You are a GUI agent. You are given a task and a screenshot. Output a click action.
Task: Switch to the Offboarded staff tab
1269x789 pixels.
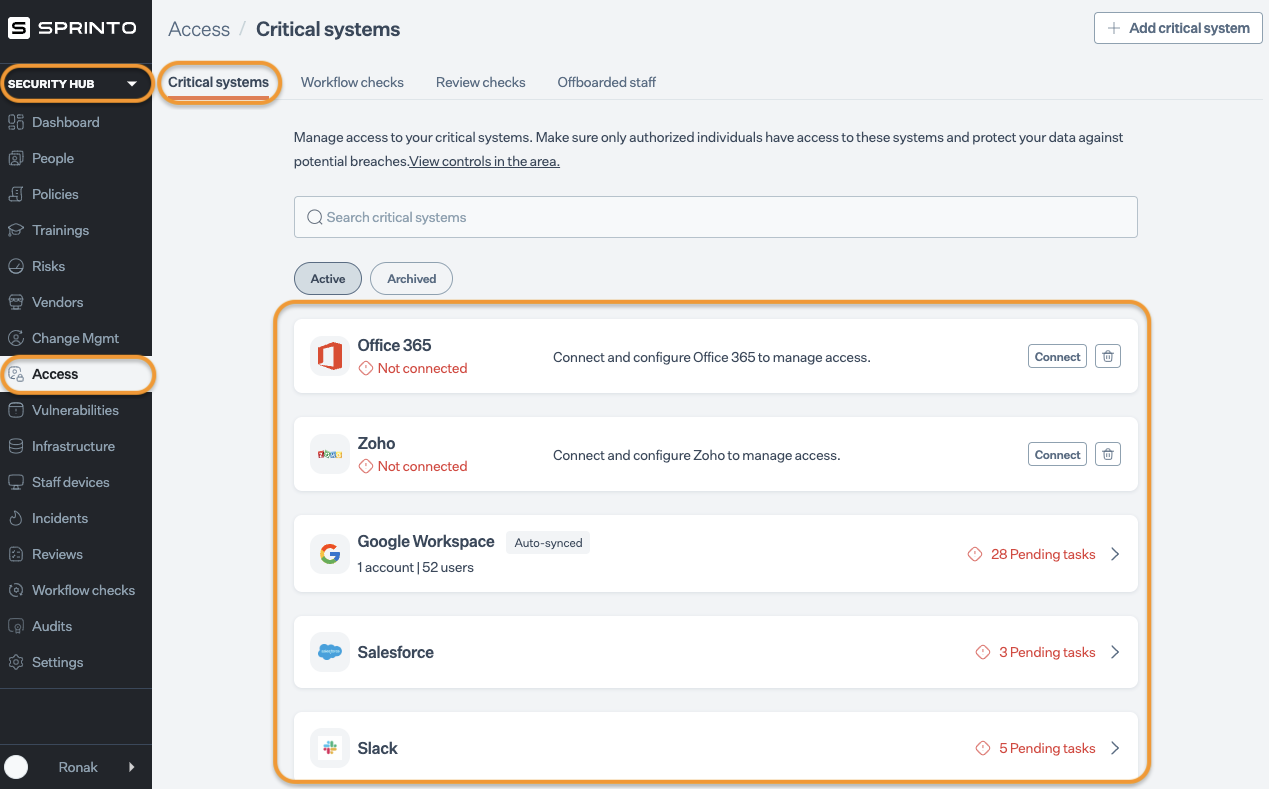pyautogui.click(x=607, y=82)
